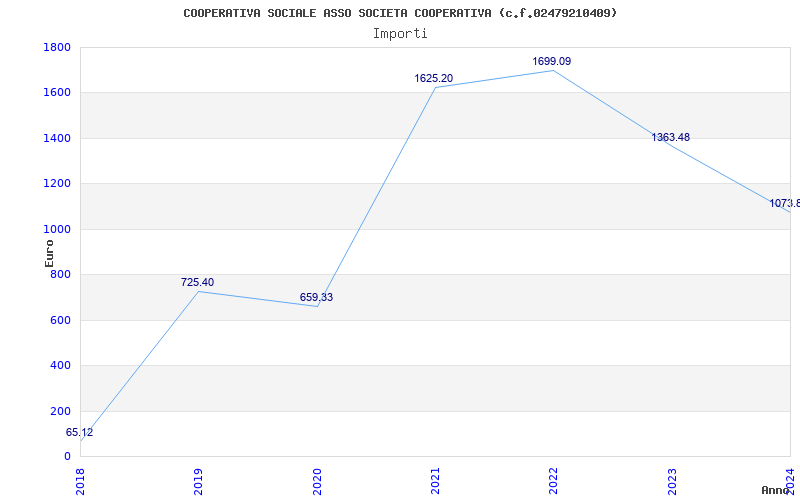The height and width of the screenshot is (500, 800).
Task: Select the 659.33 data label
Action: pyautogui.click(x=316, y=297)
